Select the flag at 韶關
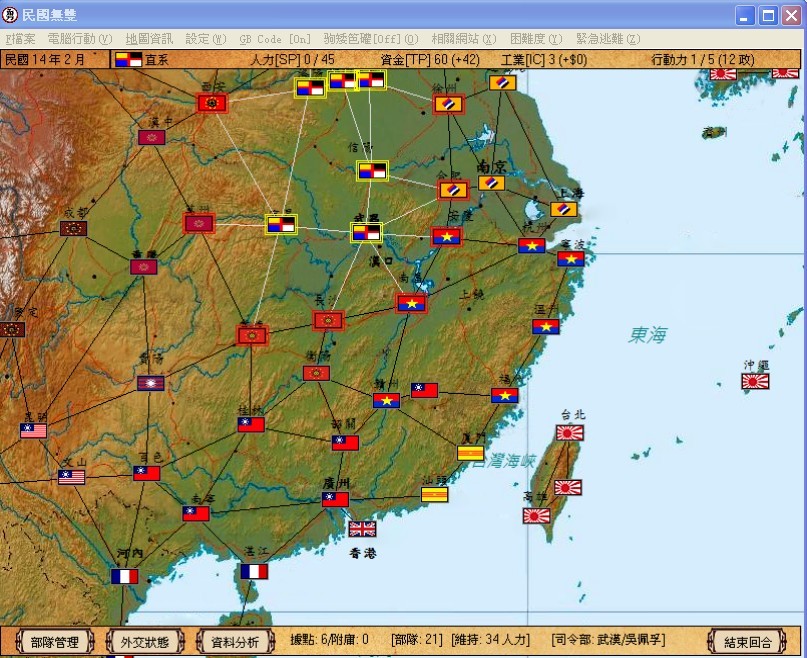807x658 pixels. click(x=345, y=443)
